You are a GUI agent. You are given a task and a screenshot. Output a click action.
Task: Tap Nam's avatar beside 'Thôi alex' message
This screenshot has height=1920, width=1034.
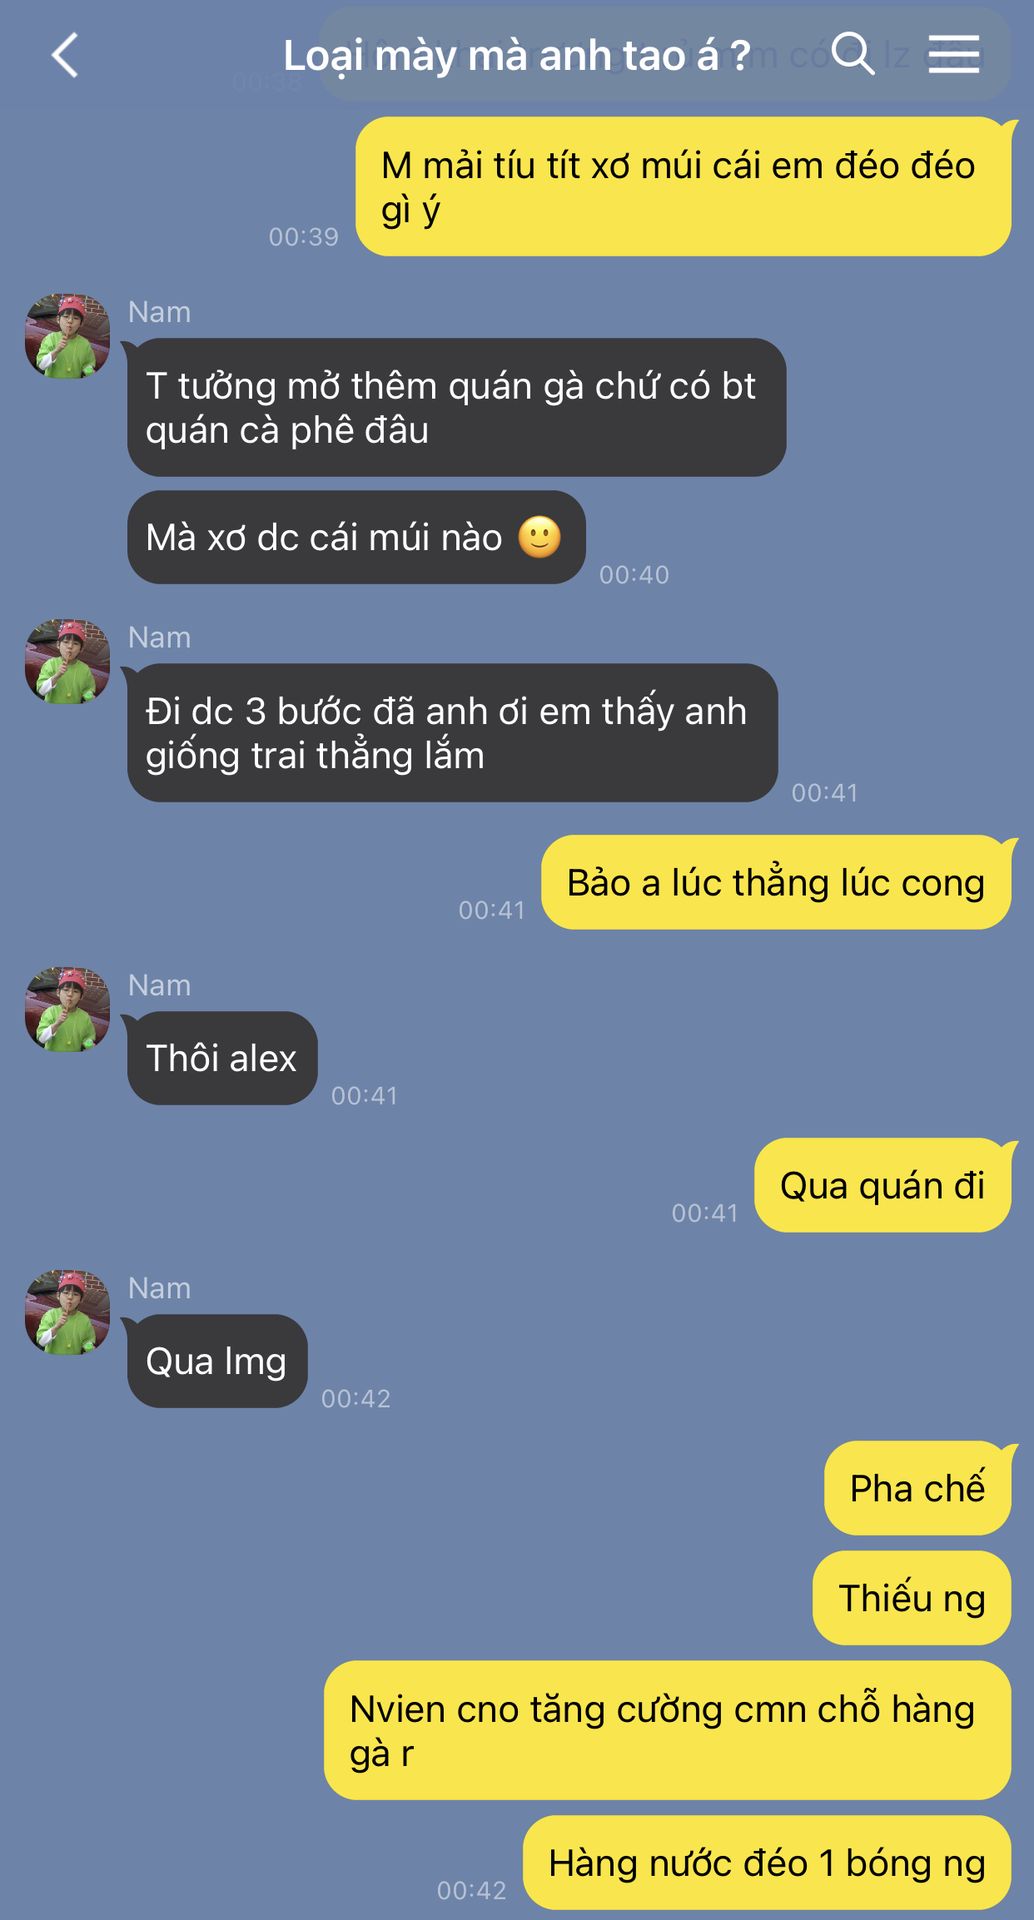click(67, 1009)
